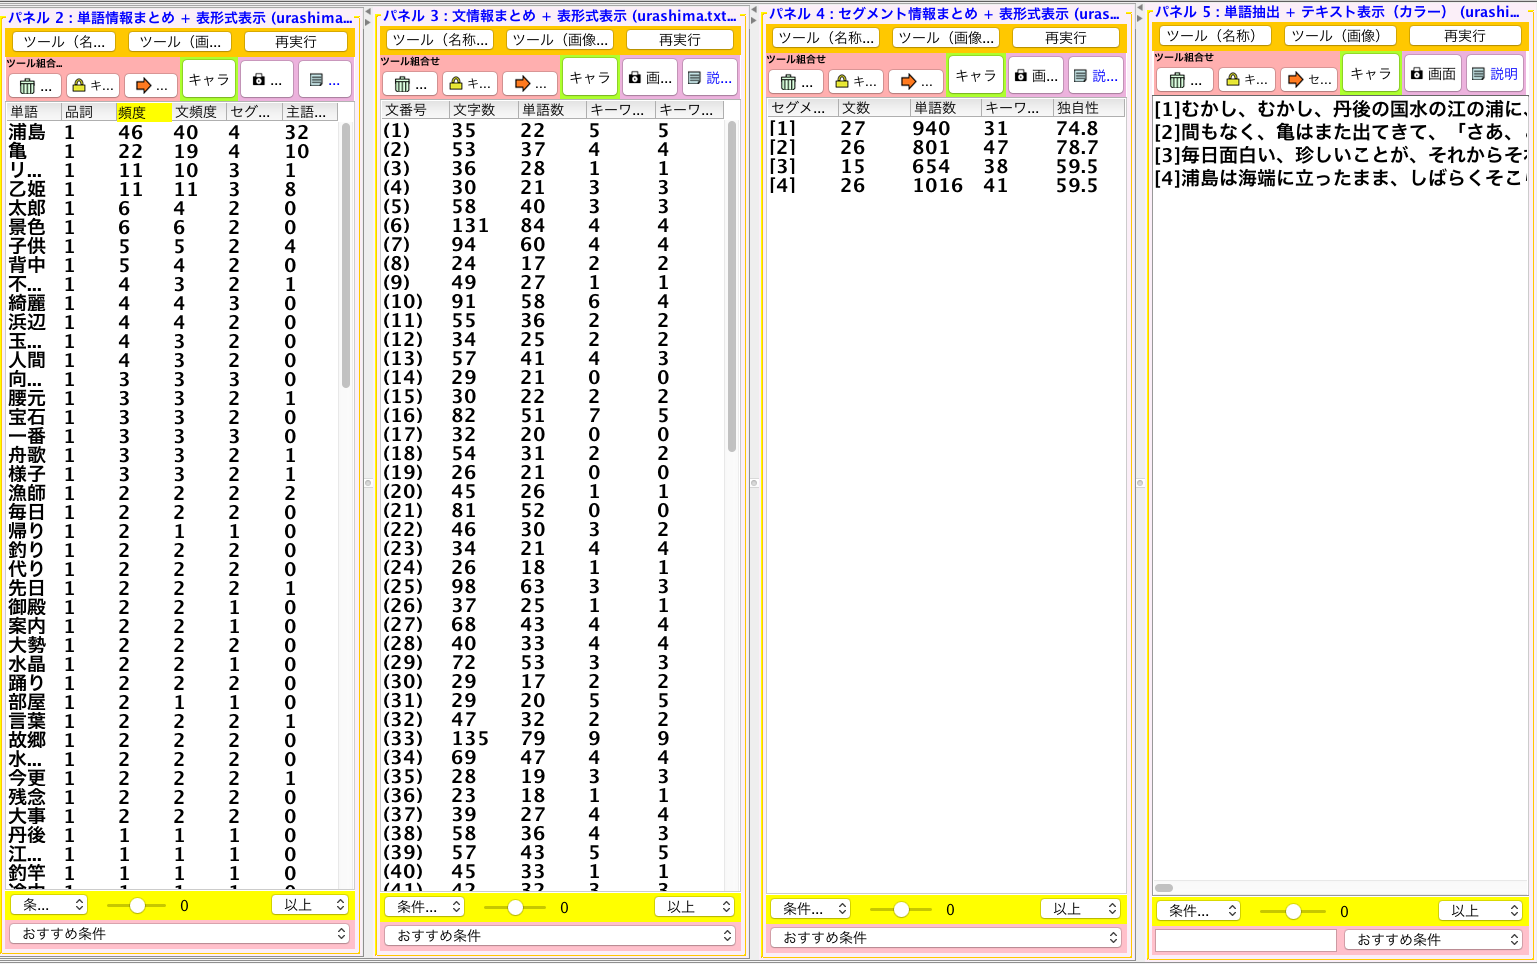Click the 独自性 column header in Panel 4

pyautogui.click(x=1088, y=108)
